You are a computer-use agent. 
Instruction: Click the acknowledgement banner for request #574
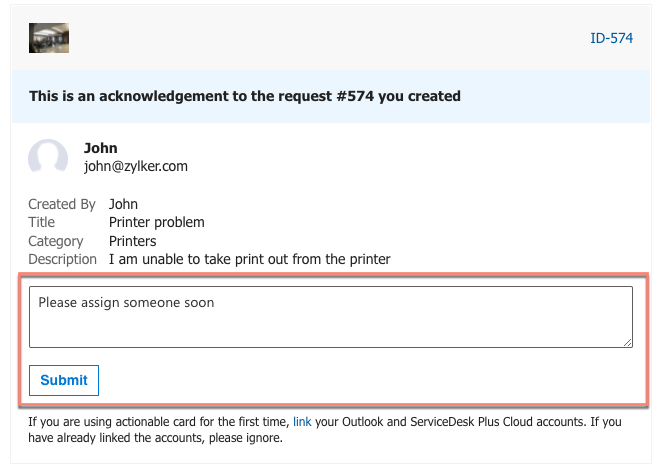click(x=331, y=97)
